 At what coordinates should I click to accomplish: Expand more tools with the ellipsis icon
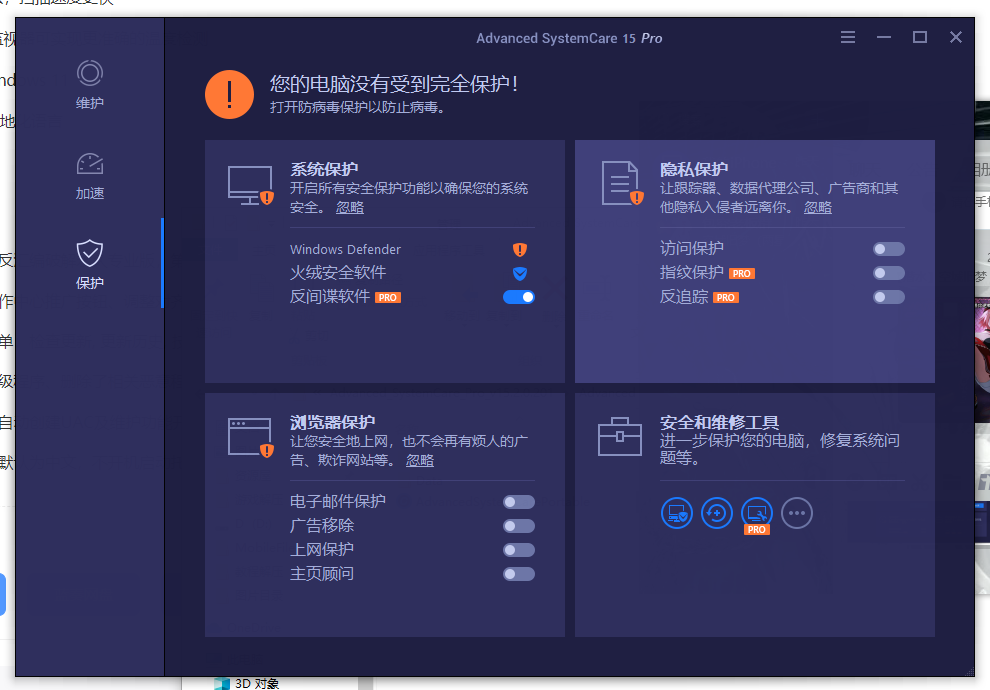797,514
